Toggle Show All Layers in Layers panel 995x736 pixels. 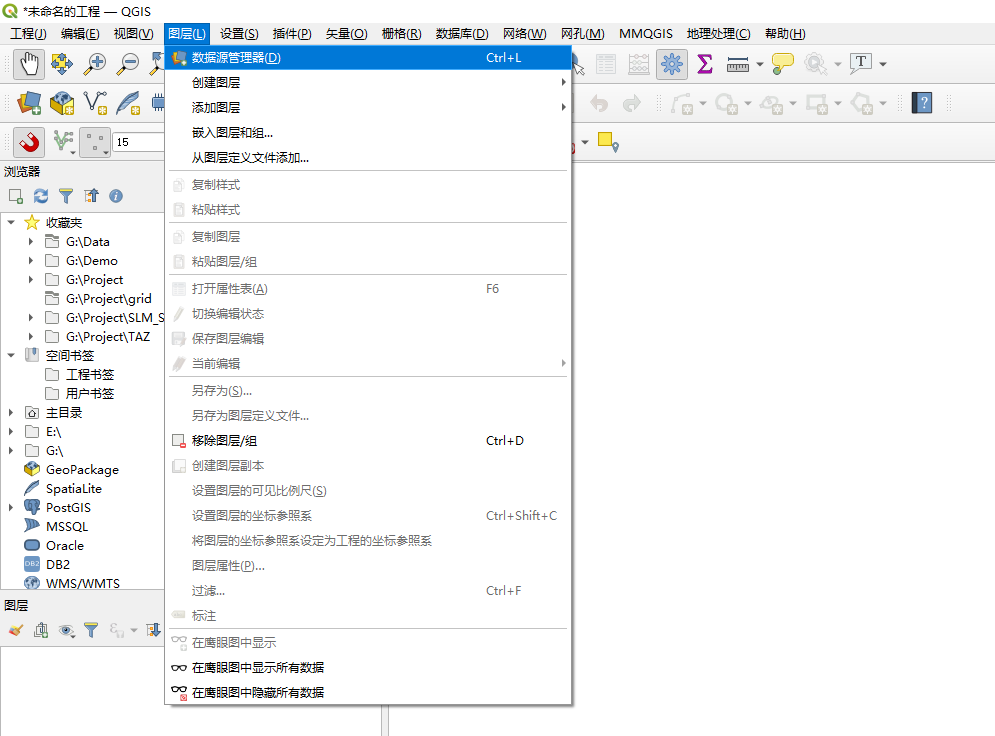coord(66,631)
